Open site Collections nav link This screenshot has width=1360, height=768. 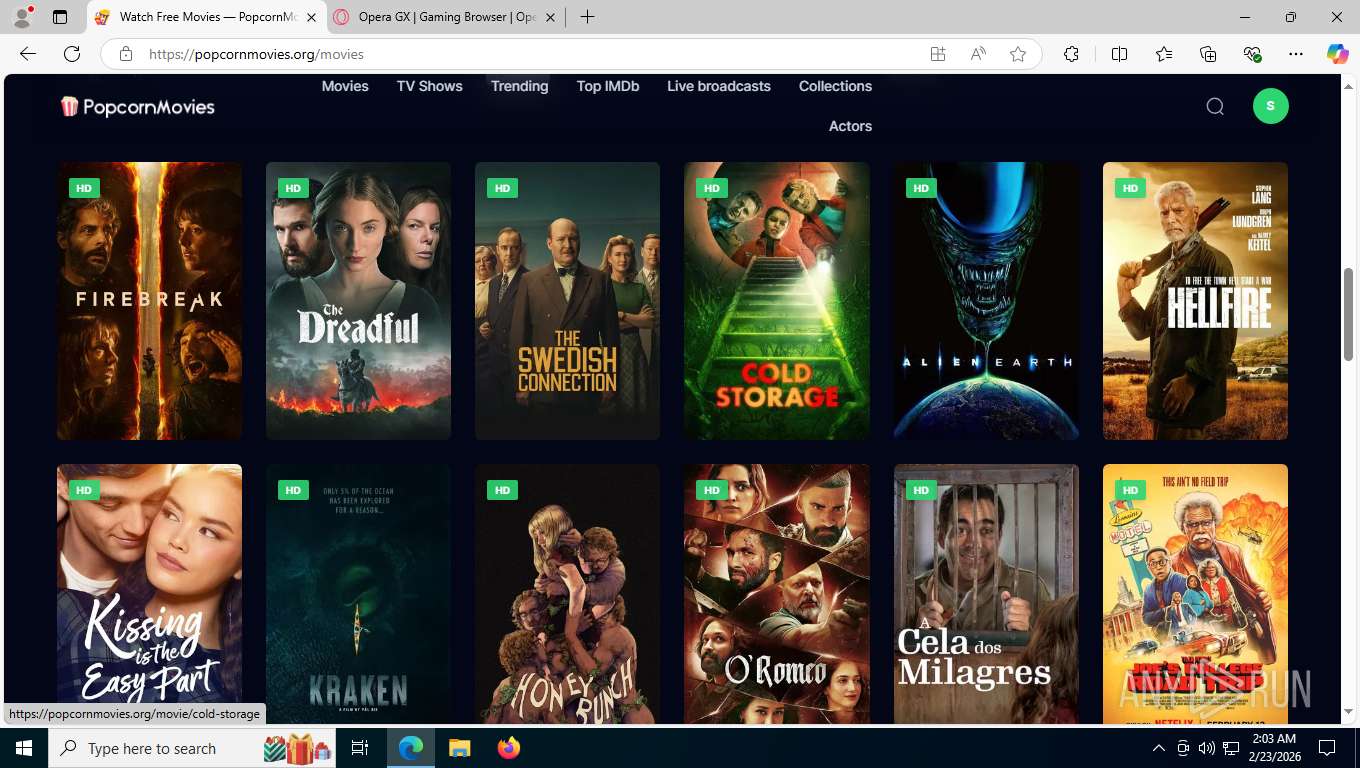pos(835,86)
